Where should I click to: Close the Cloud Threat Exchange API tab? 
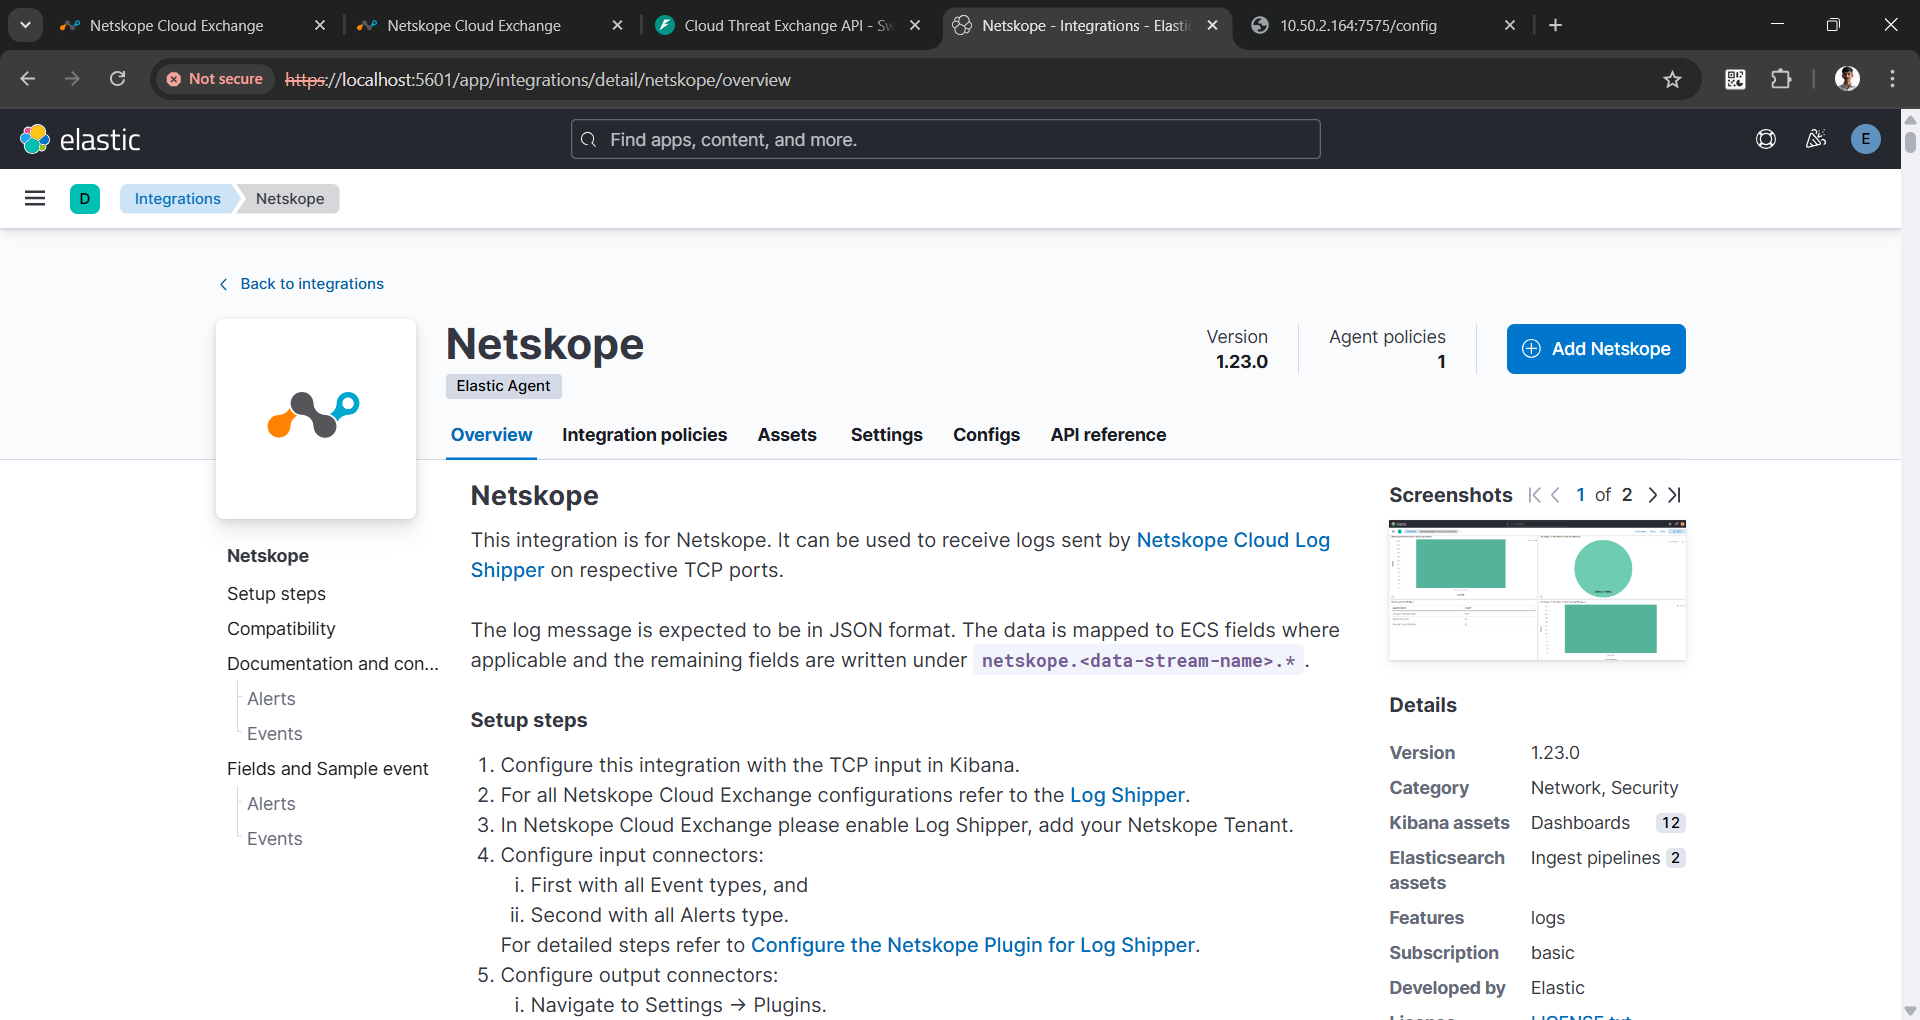pyautogui.click(x=915, y=25)
